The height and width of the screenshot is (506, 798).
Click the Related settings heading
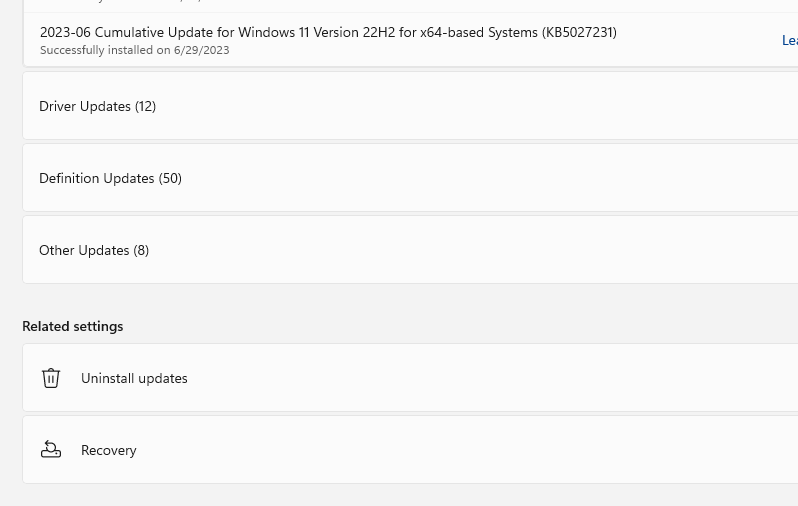[x=73, y=326]
